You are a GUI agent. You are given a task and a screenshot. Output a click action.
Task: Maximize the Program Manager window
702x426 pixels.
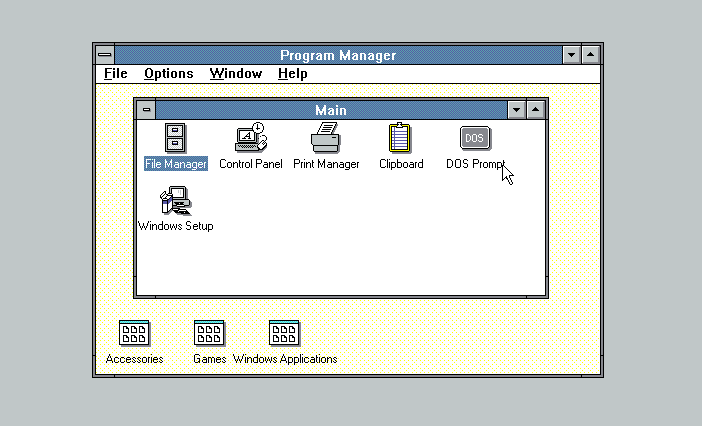coord(591,55)
